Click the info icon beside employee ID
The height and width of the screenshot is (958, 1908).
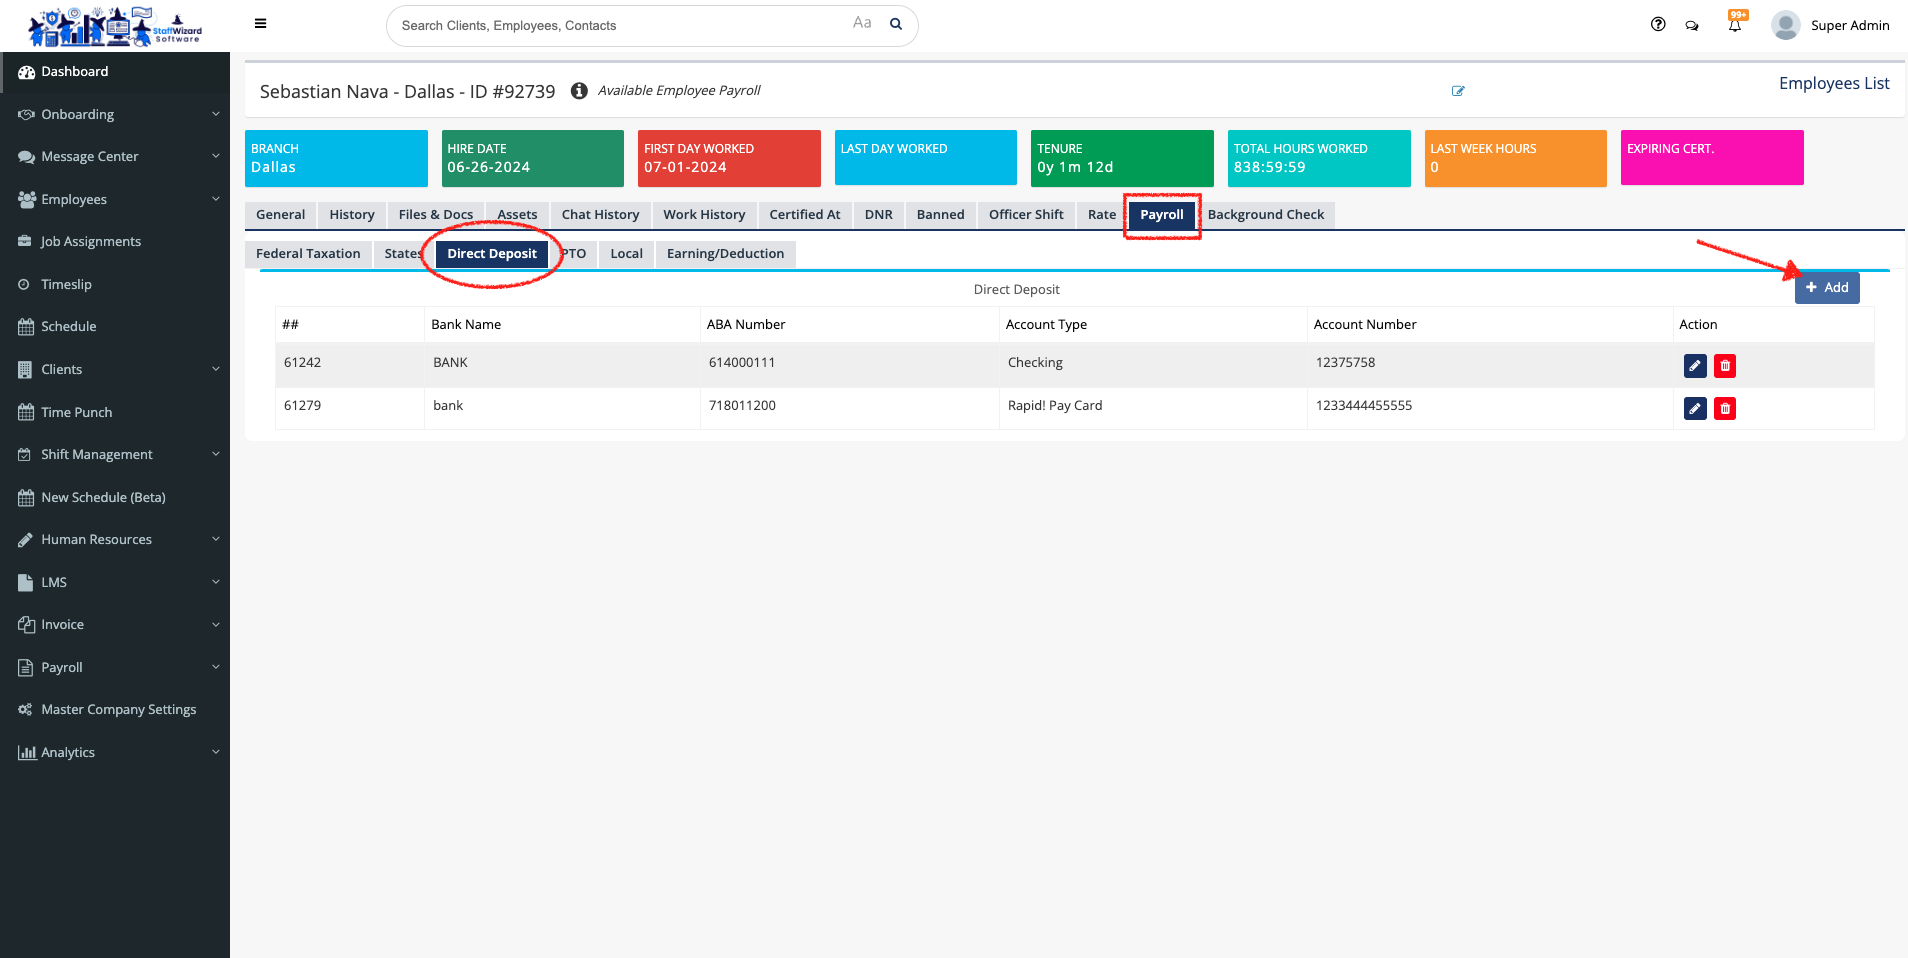point(579,91)
